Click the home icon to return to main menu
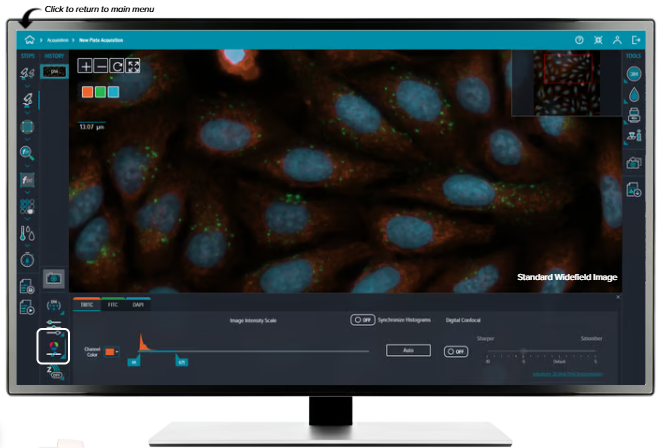 [x=29, y=40]
